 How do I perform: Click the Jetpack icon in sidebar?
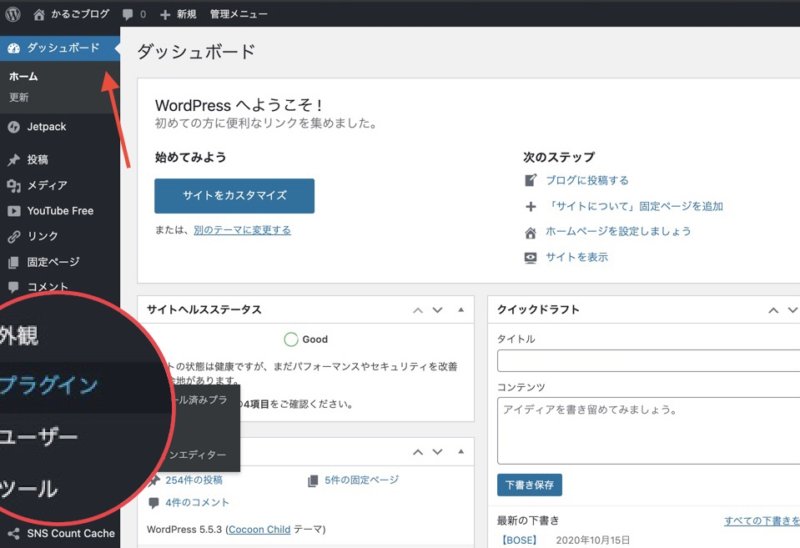coord(14,127)
